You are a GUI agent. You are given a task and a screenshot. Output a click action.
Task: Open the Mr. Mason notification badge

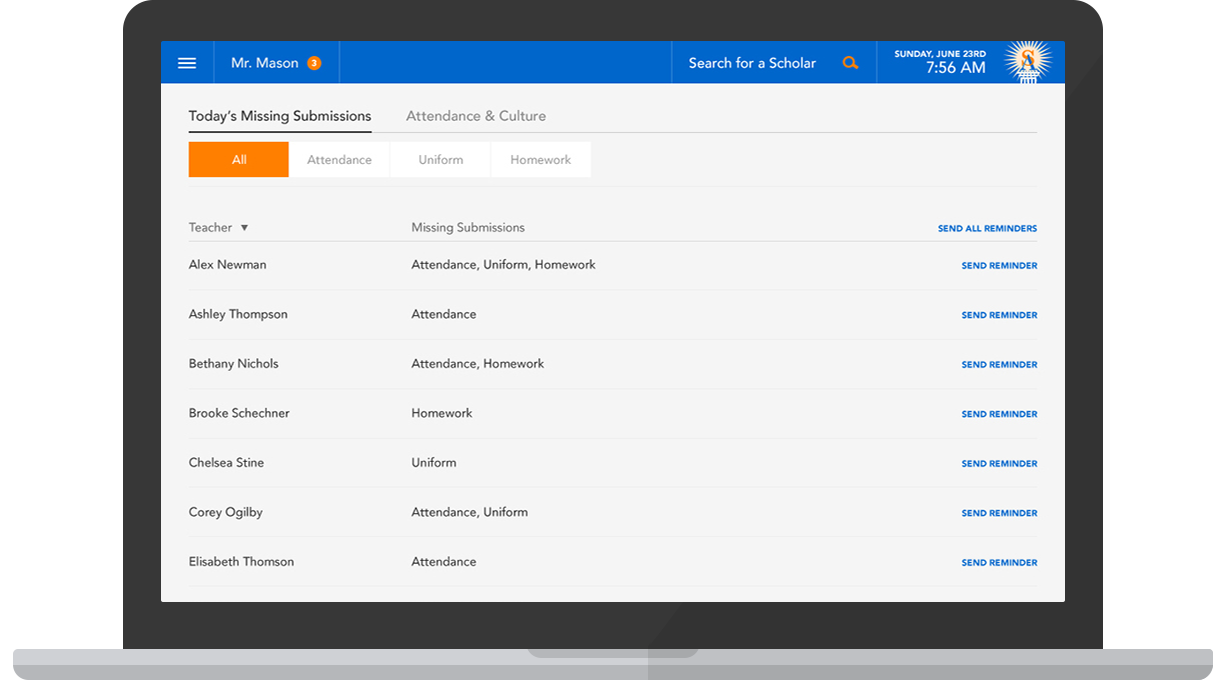[x=314, y=63]
